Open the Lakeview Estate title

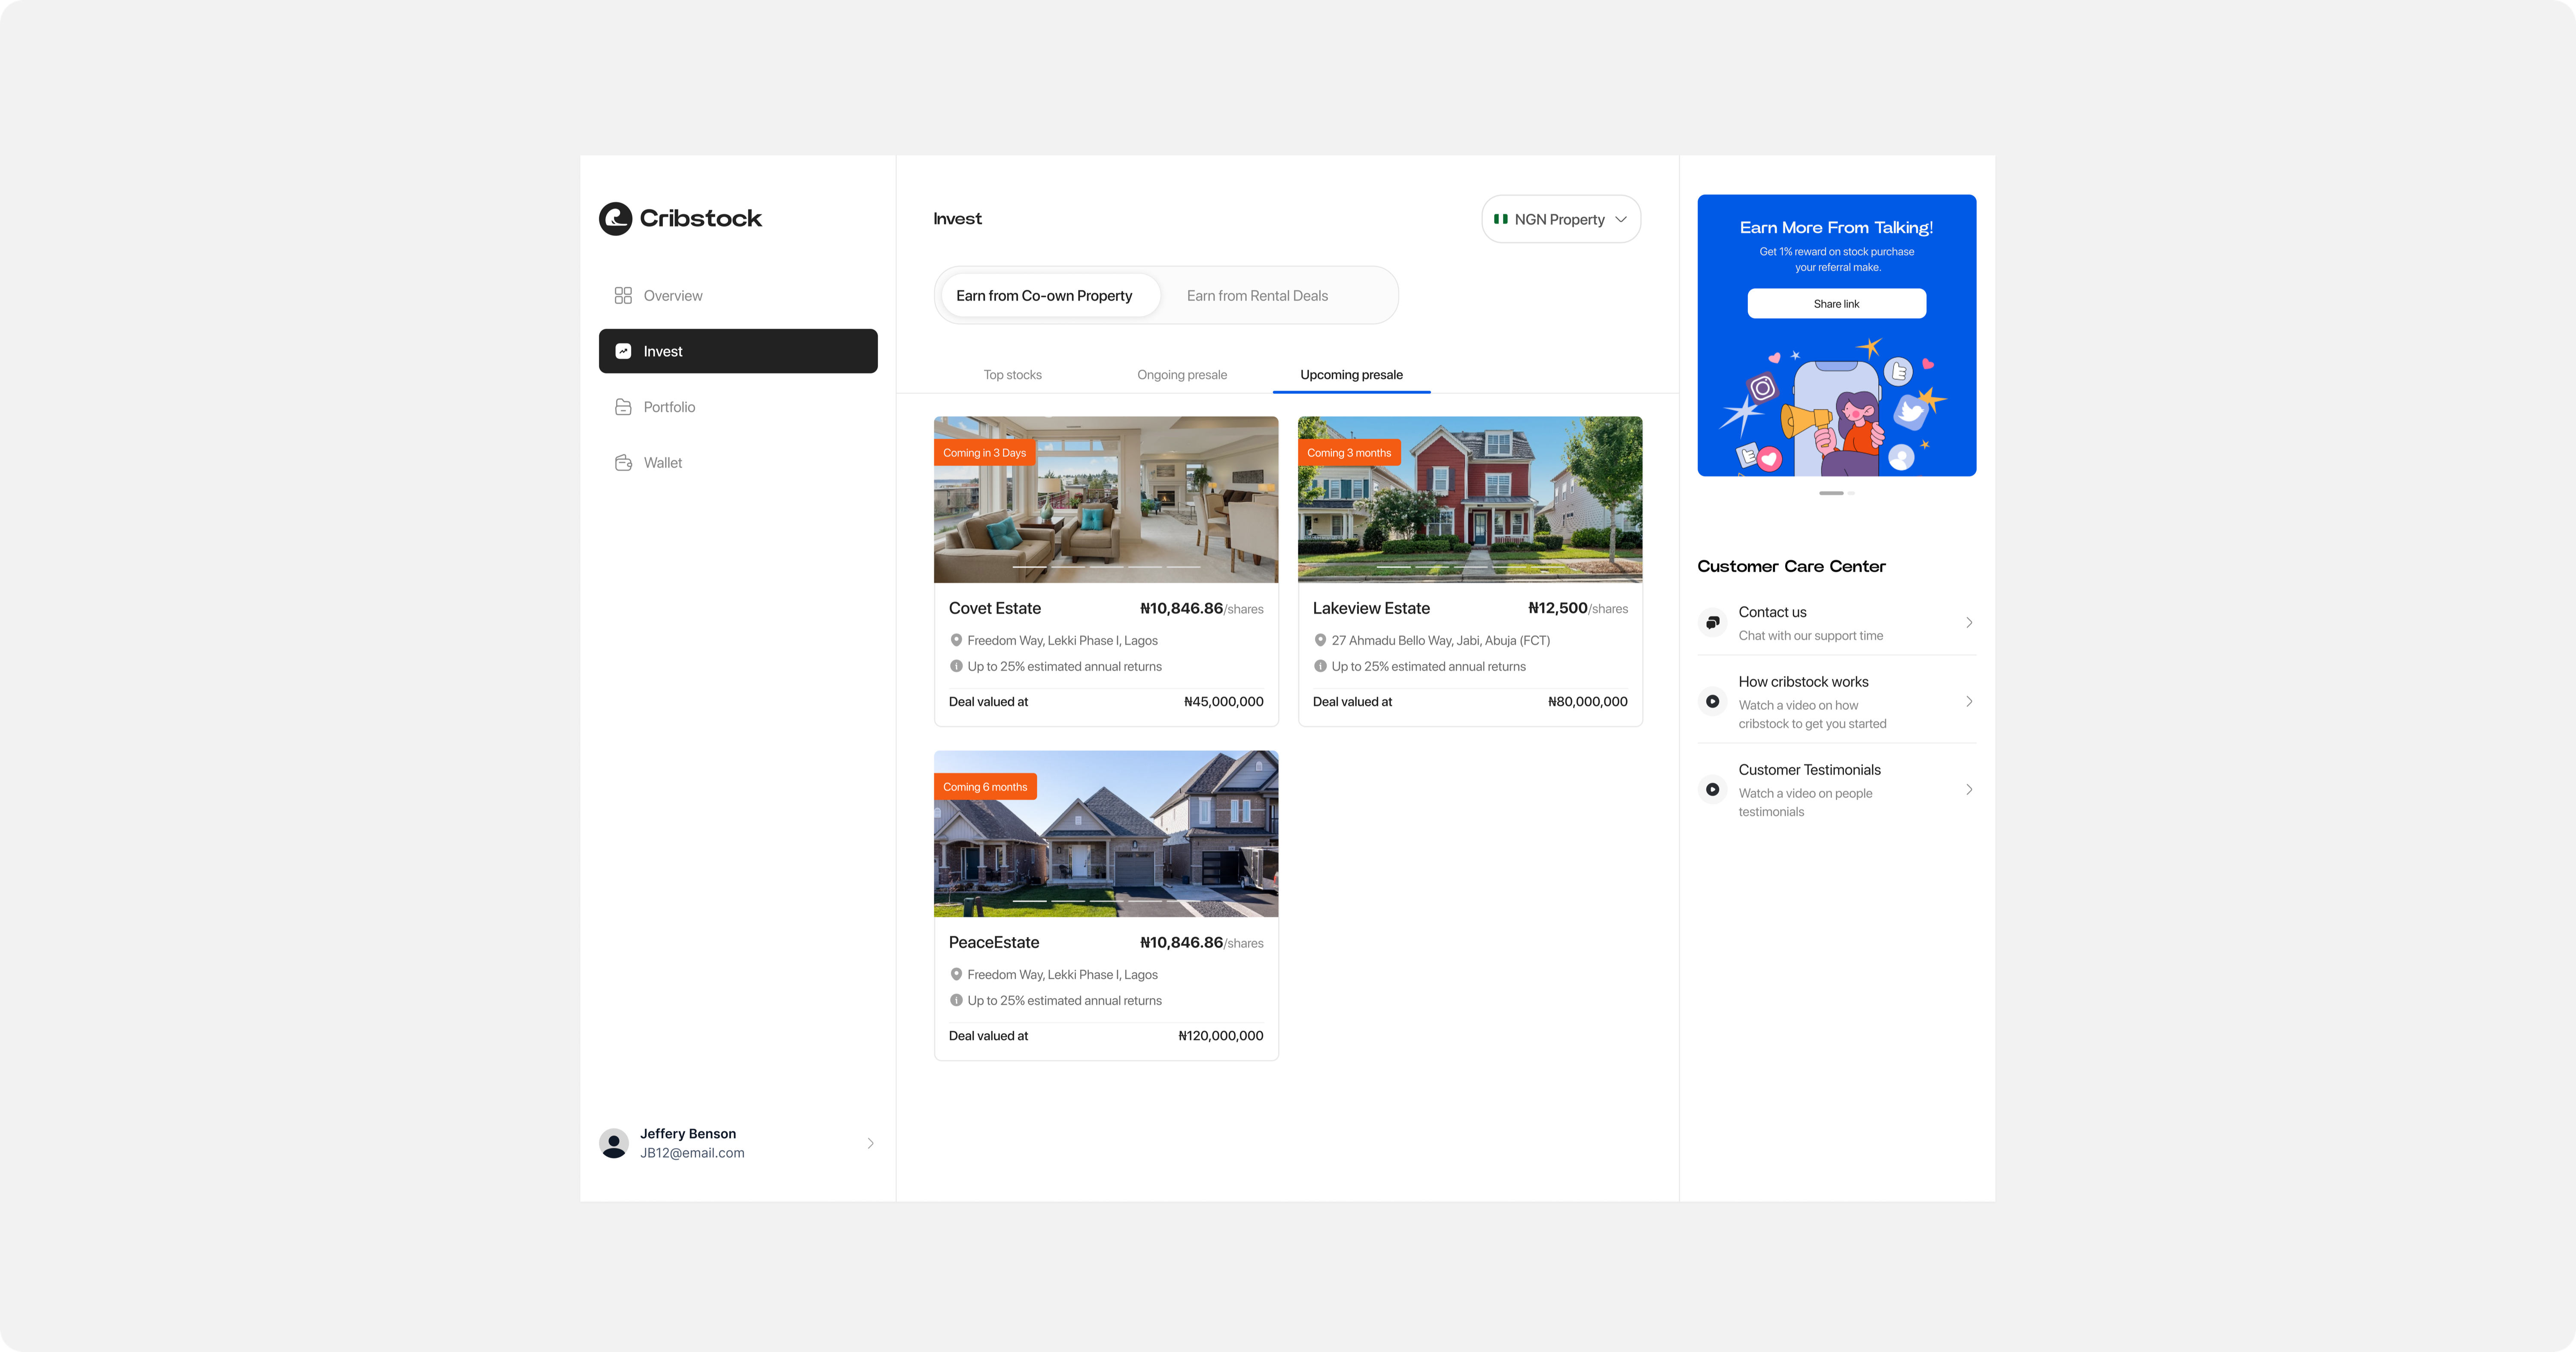(1371, 608)
